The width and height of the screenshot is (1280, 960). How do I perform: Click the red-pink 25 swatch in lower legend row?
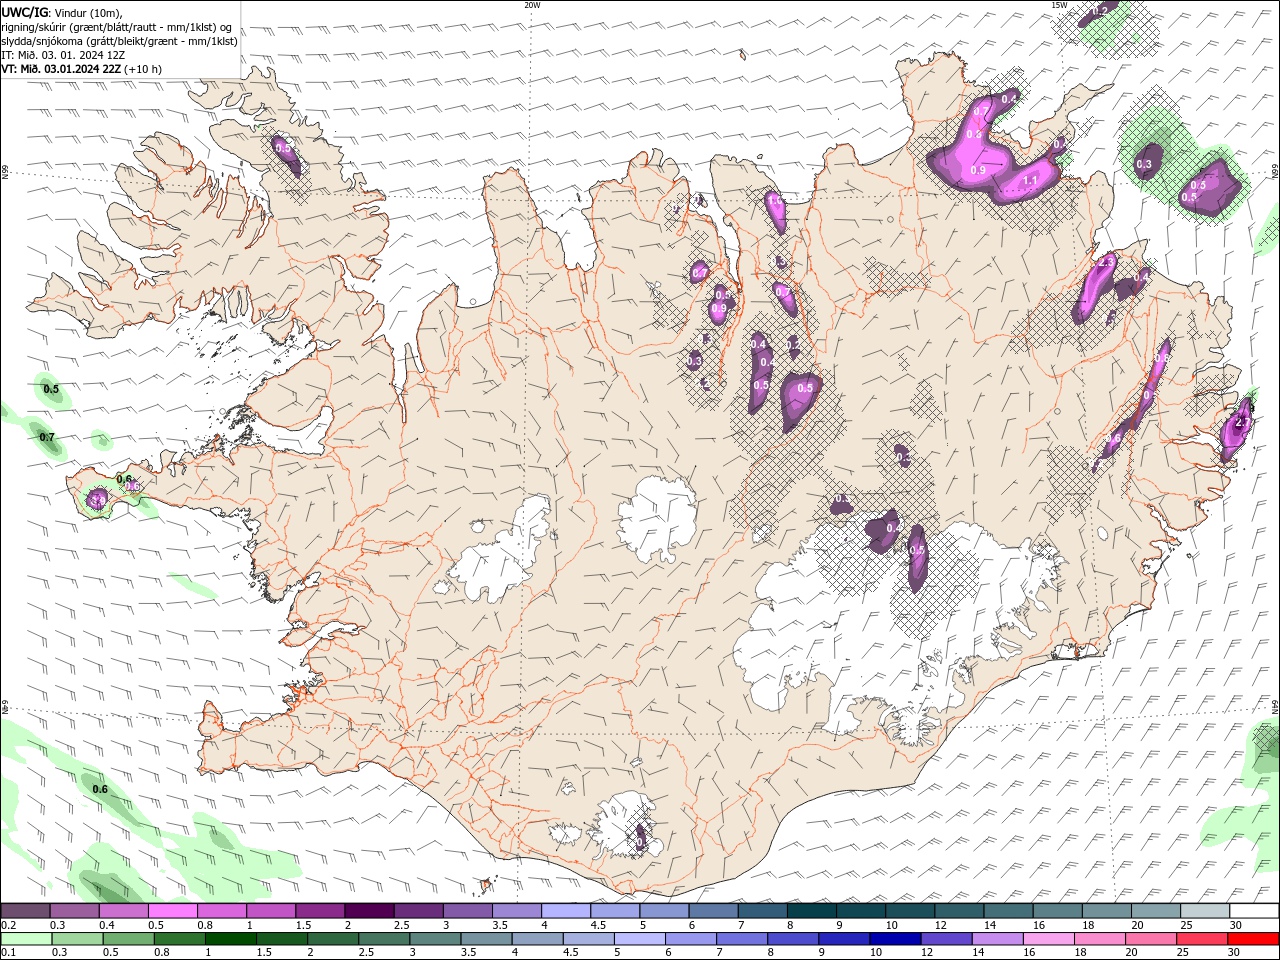pos(1201,939)
